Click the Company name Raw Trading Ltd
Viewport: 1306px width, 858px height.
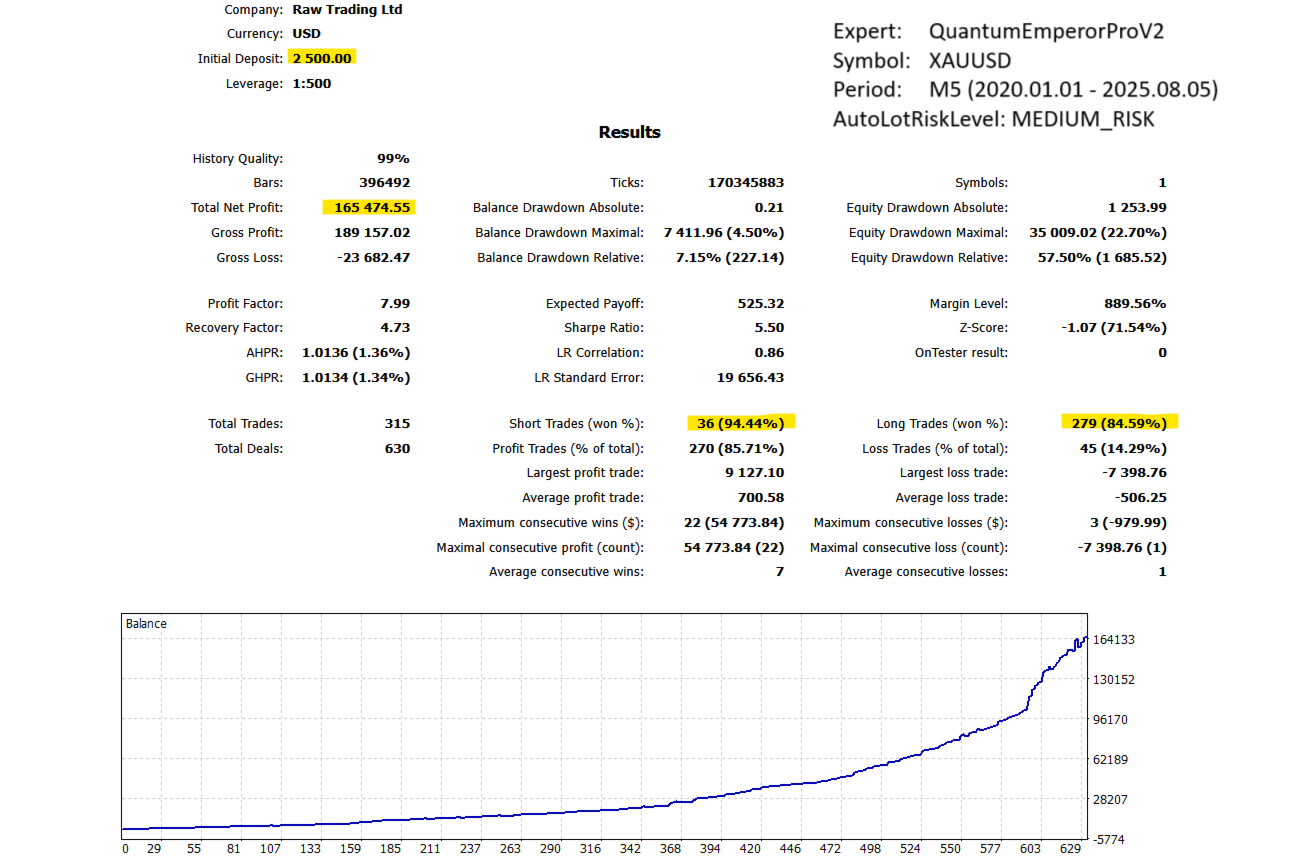348,10
